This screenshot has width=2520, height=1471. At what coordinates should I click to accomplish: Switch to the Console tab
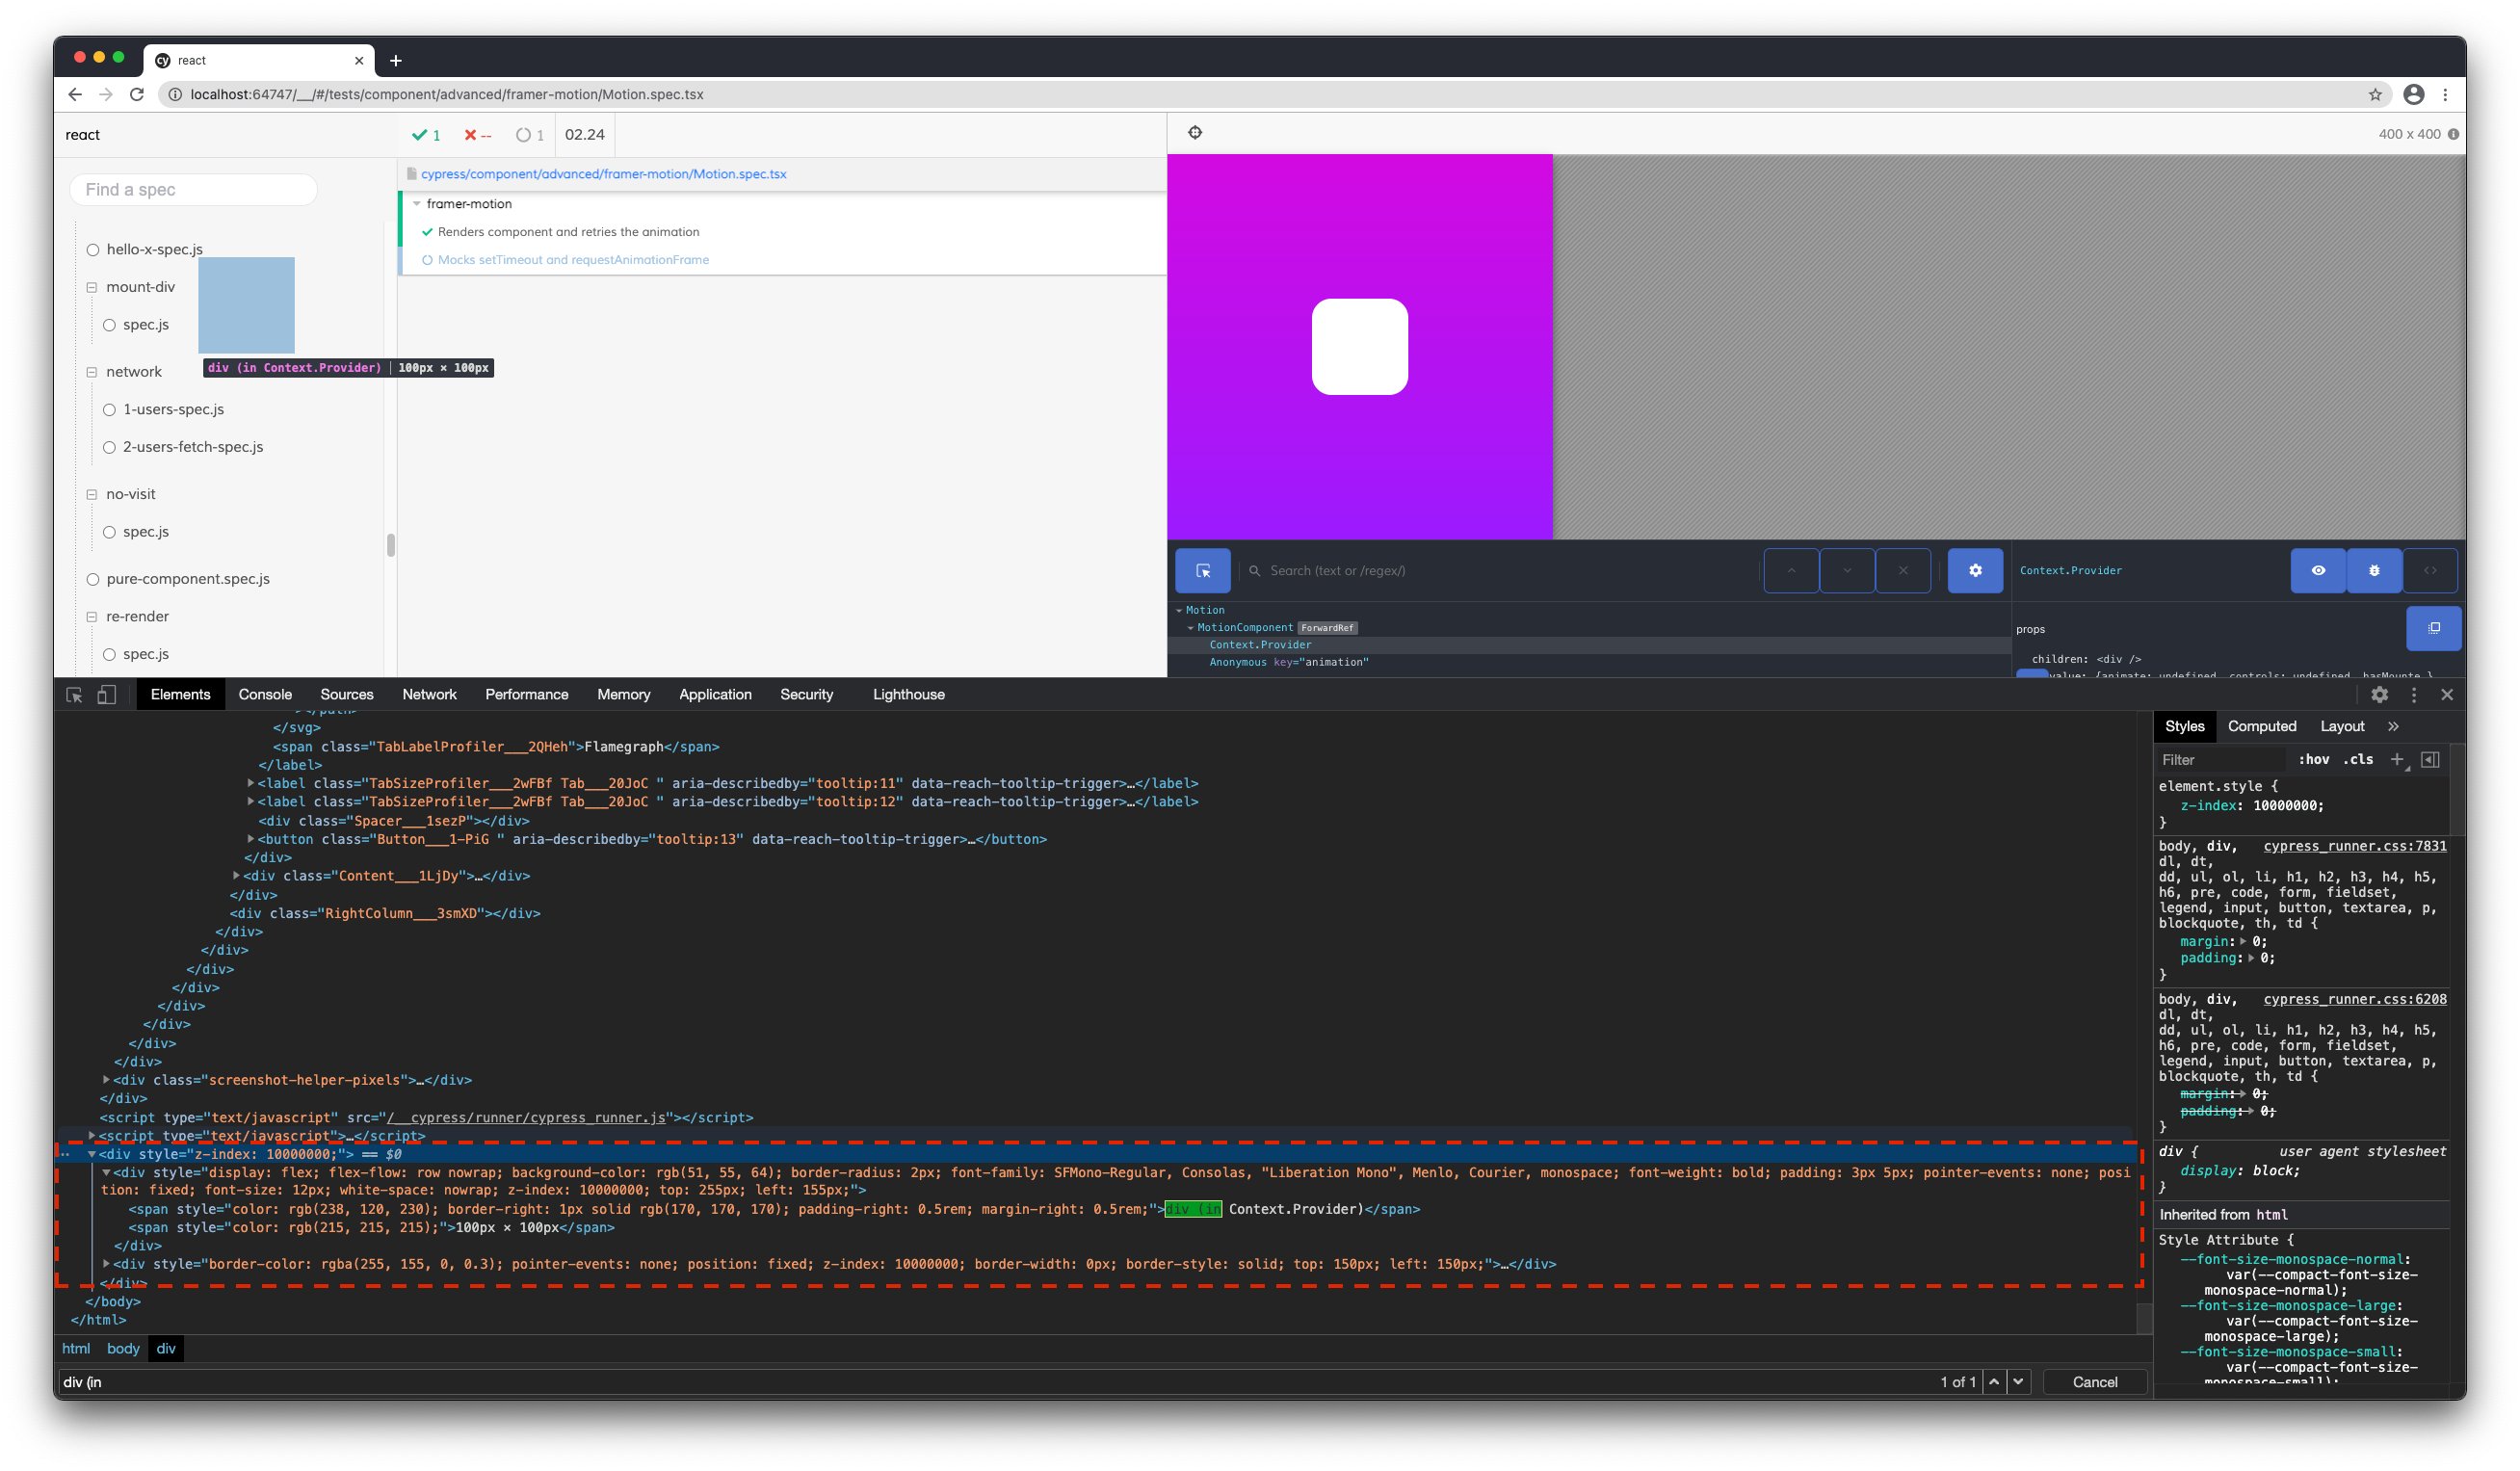265,695
